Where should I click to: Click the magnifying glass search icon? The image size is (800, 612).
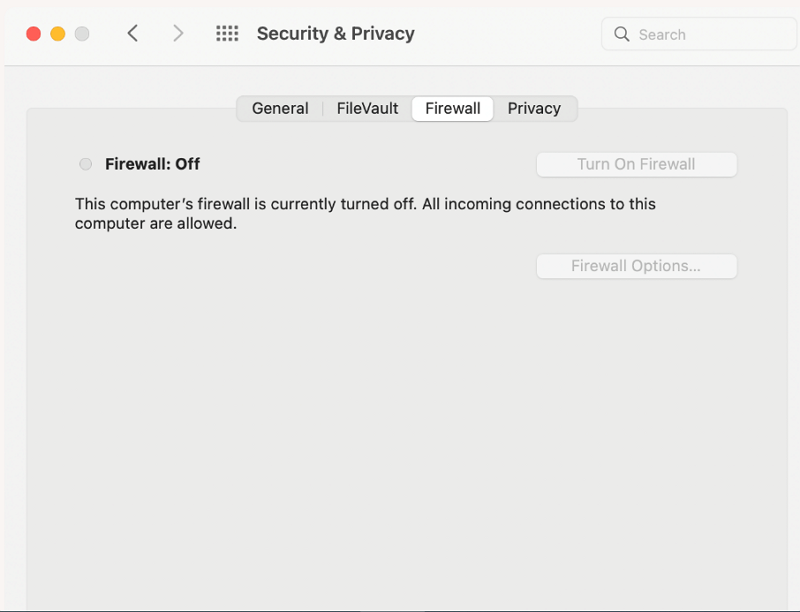[x=622, y=34]
